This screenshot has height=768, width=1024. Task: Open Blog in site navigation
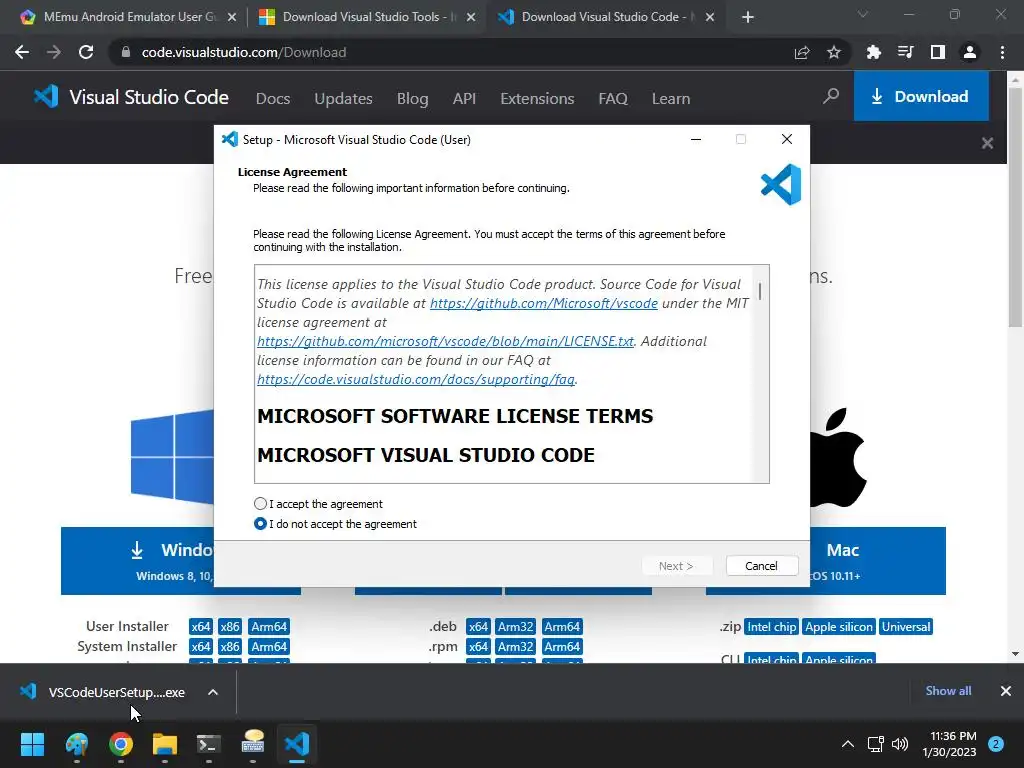(x=413, y=99)
